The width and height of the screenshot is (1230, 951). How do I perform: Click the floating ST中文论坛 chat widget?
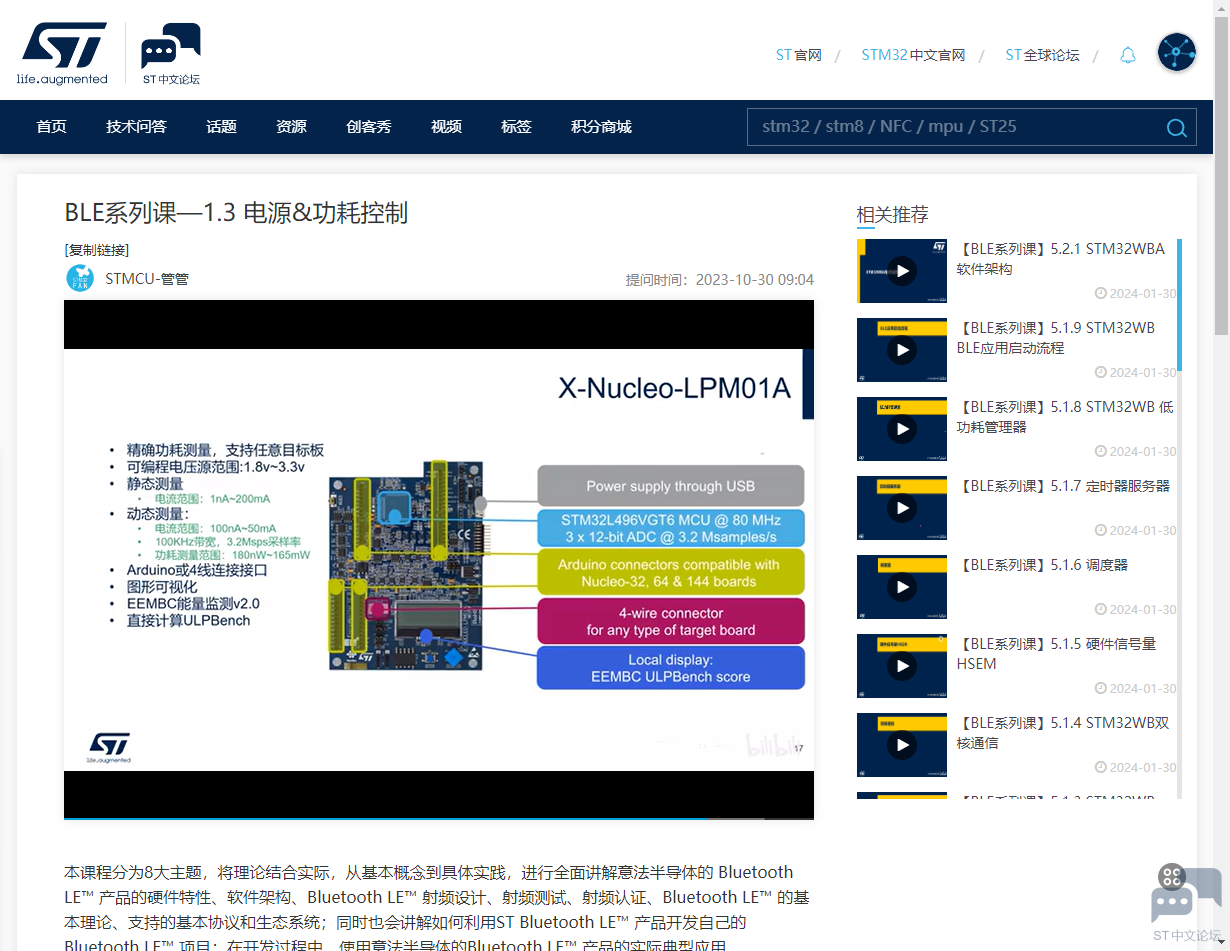pyautogui.click(x=1186, y=903)
